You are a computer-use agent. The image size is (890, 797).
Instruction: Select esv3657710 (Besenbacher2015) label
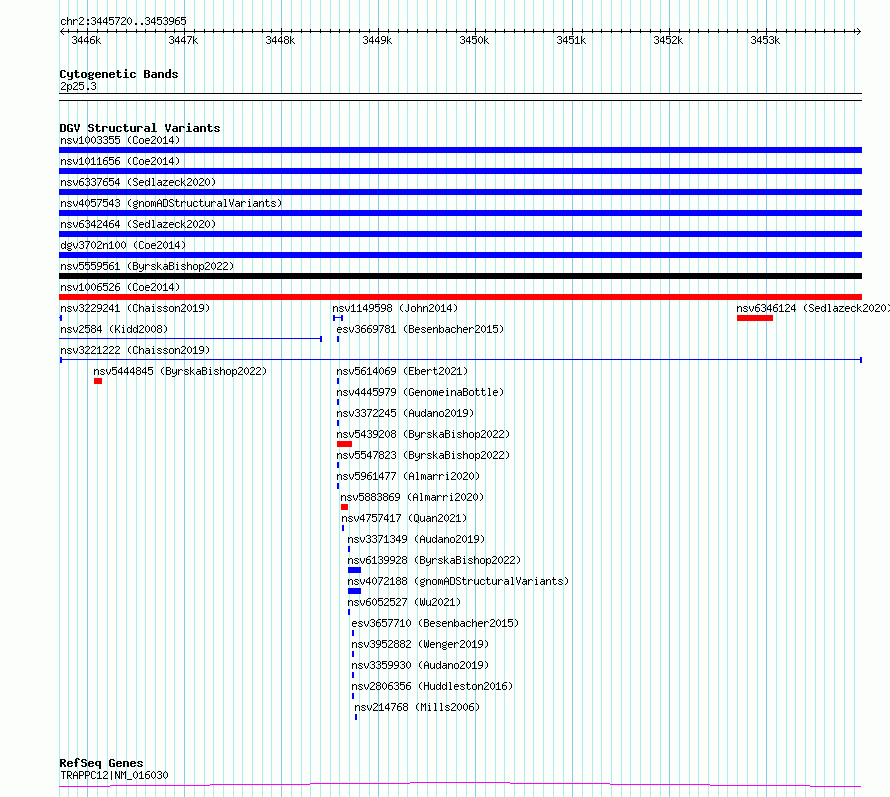(x=435, y=623)
